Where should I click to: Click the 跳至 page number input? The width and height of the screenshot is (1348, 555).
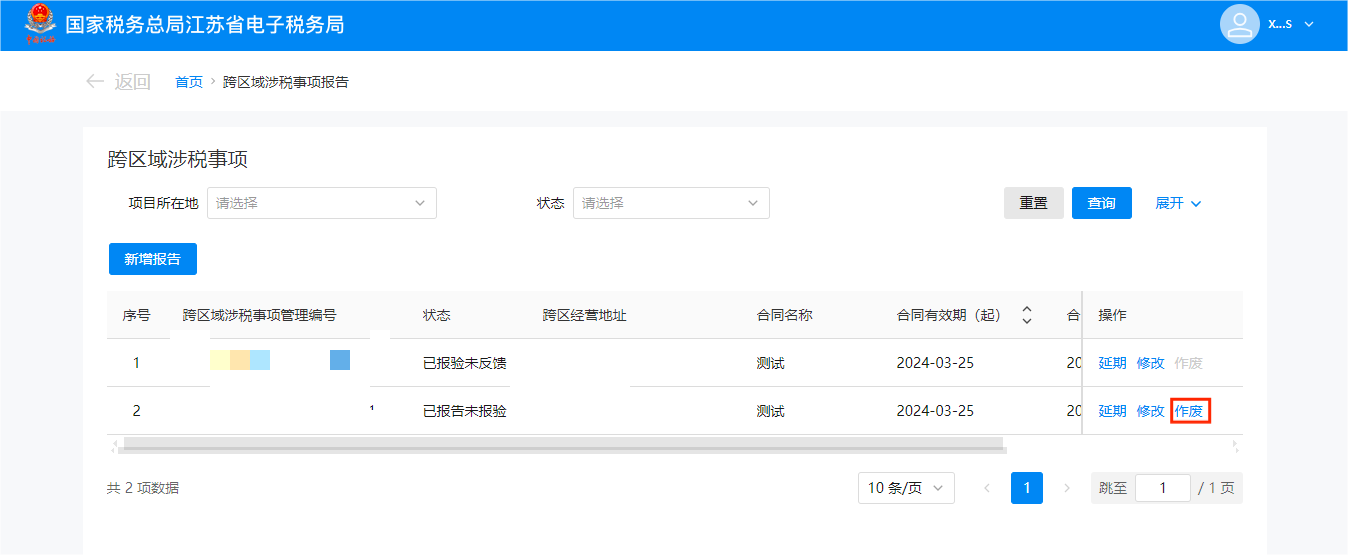click(x=1162, y=488)
